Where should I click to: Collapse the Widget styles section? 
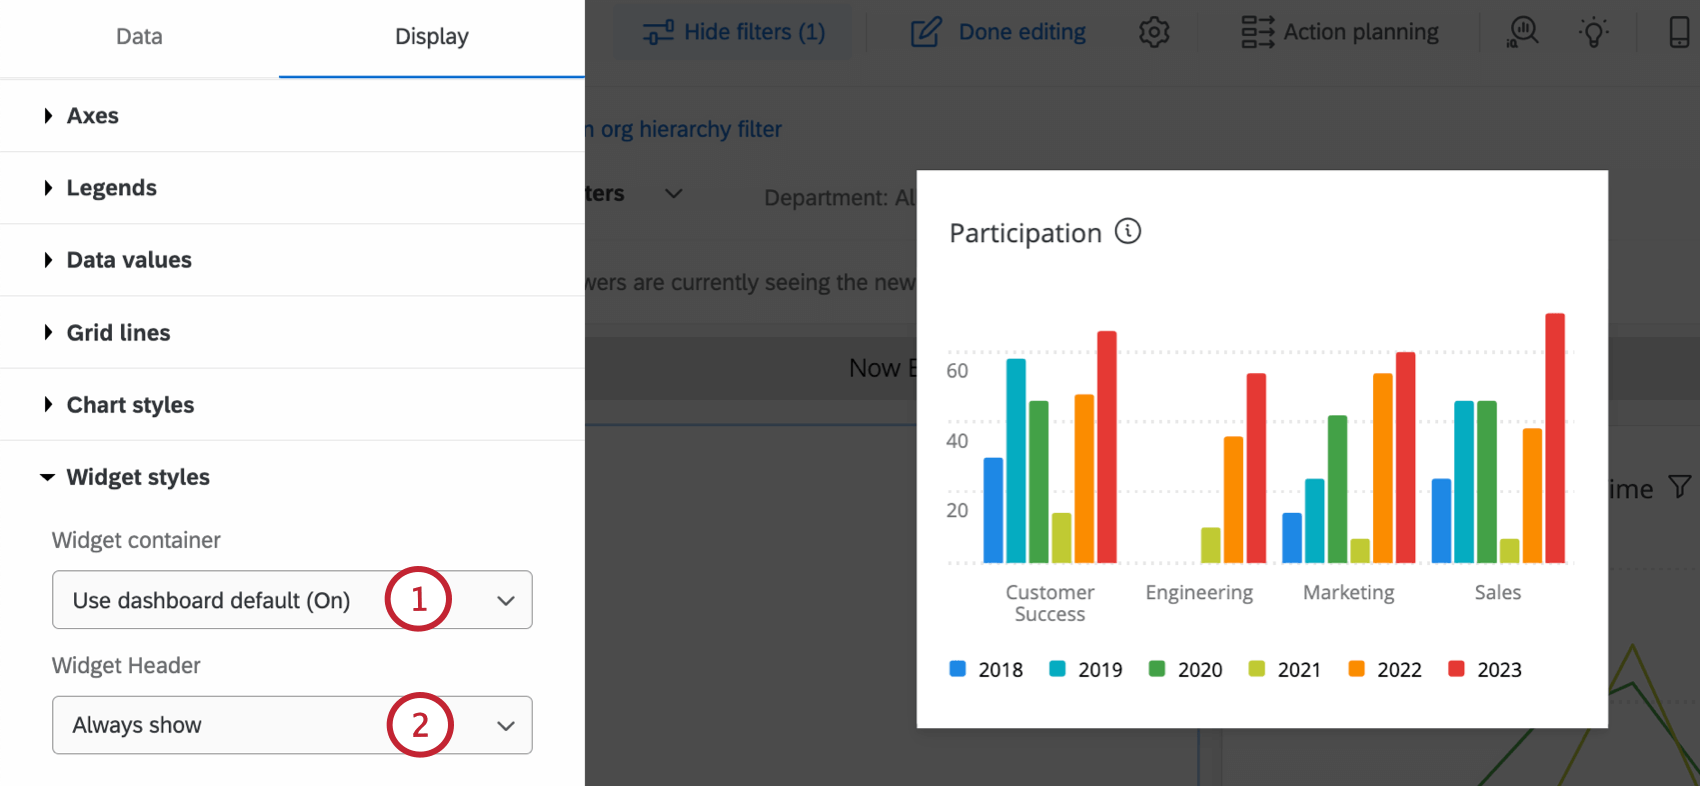coord(138,477)
